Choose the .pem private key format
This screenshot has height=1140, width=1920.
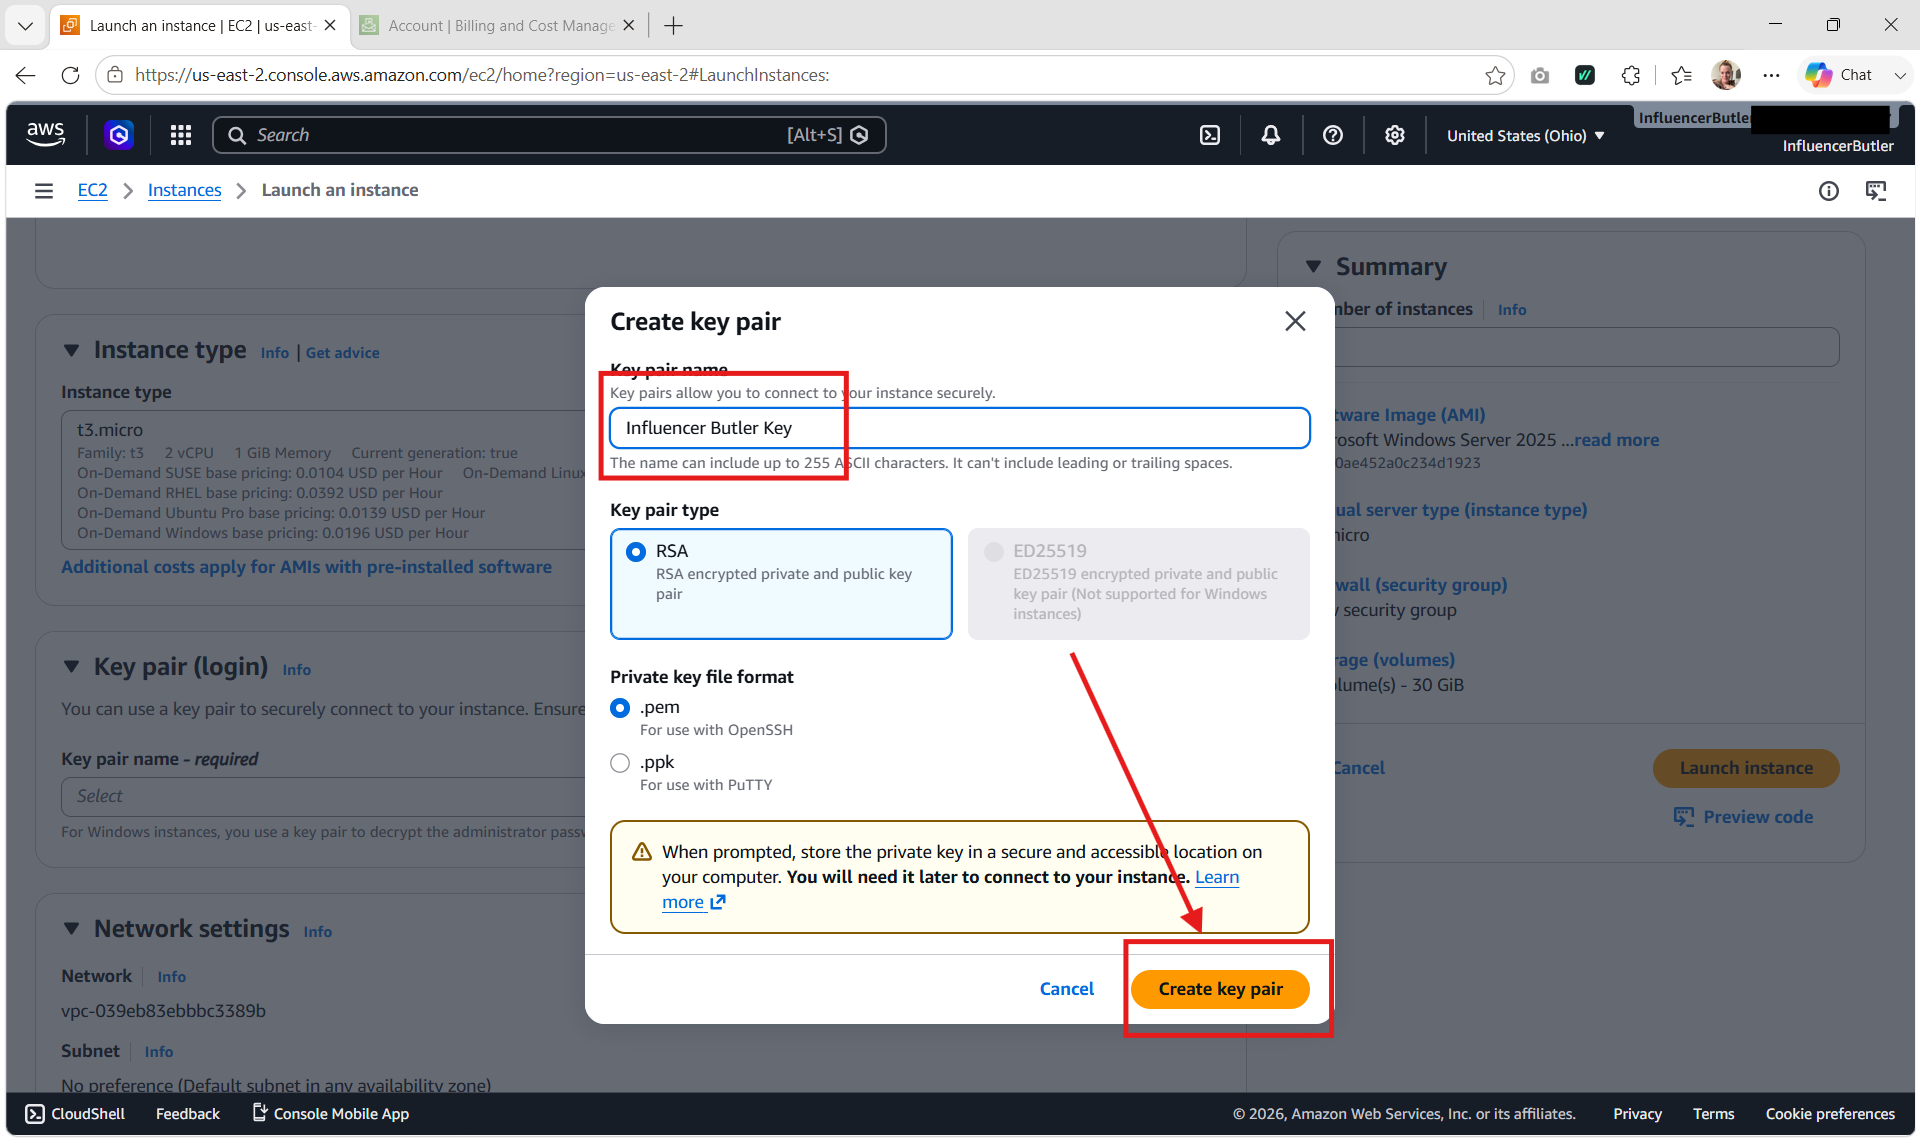point(620,708)
